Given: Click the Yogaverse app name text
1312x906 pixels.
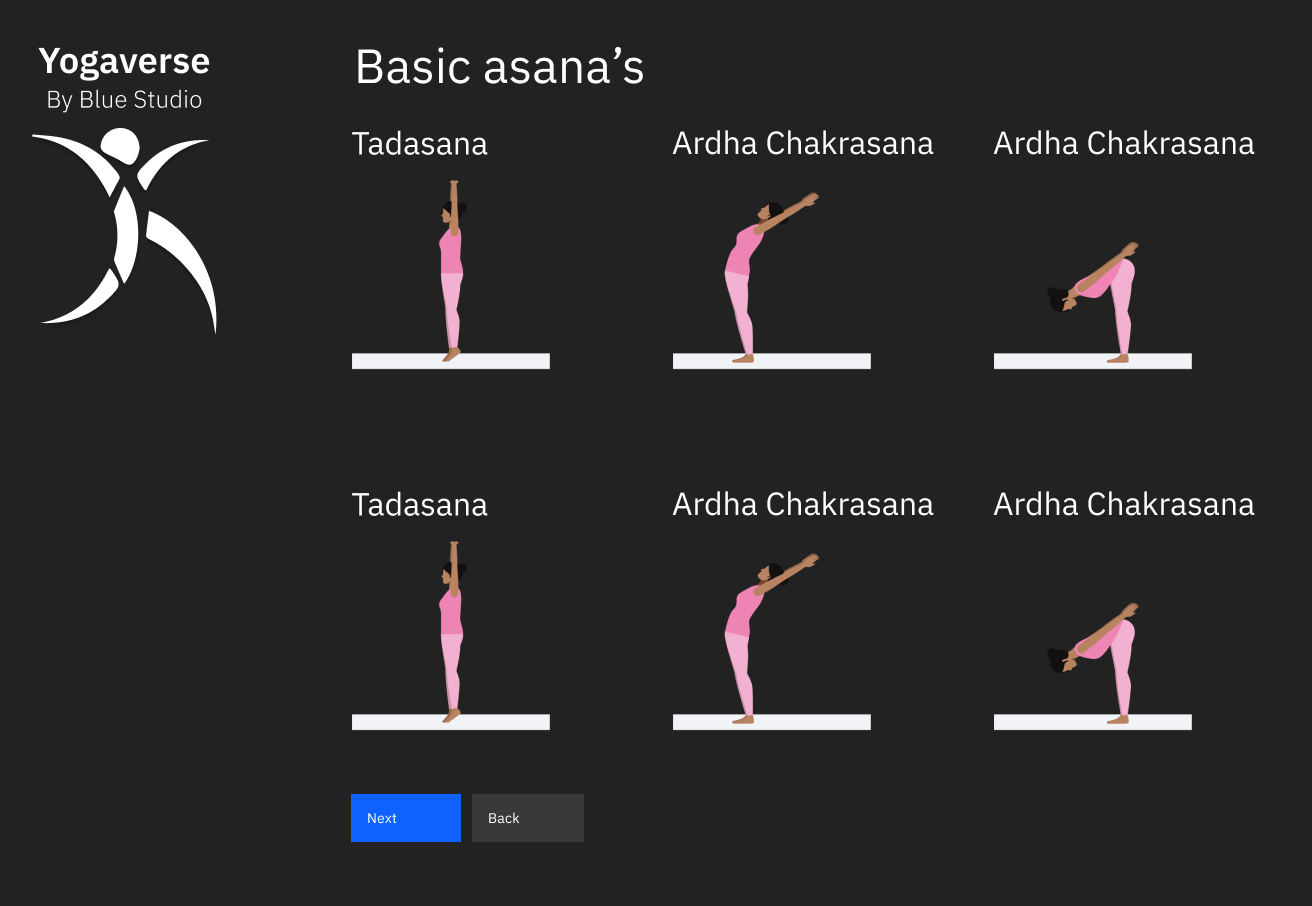Looking at the screenshot, I should 124,62.
